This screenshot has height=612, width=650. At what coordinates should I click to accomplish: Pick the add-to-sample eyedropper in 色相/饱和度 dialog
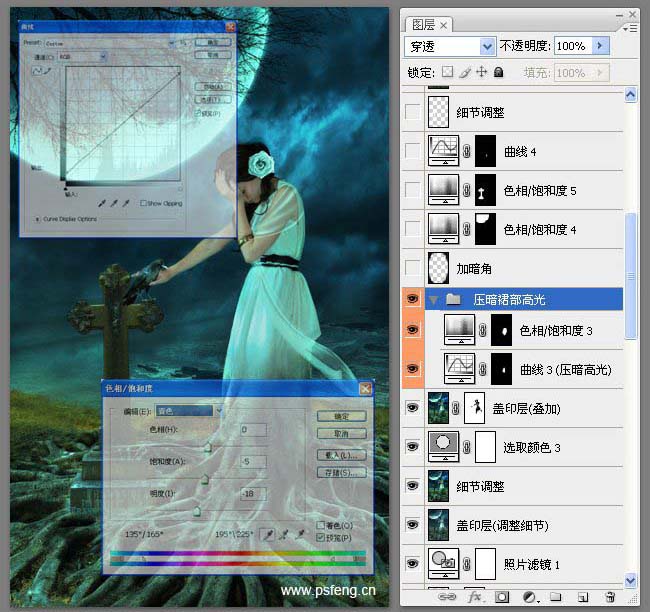[284, 535]
